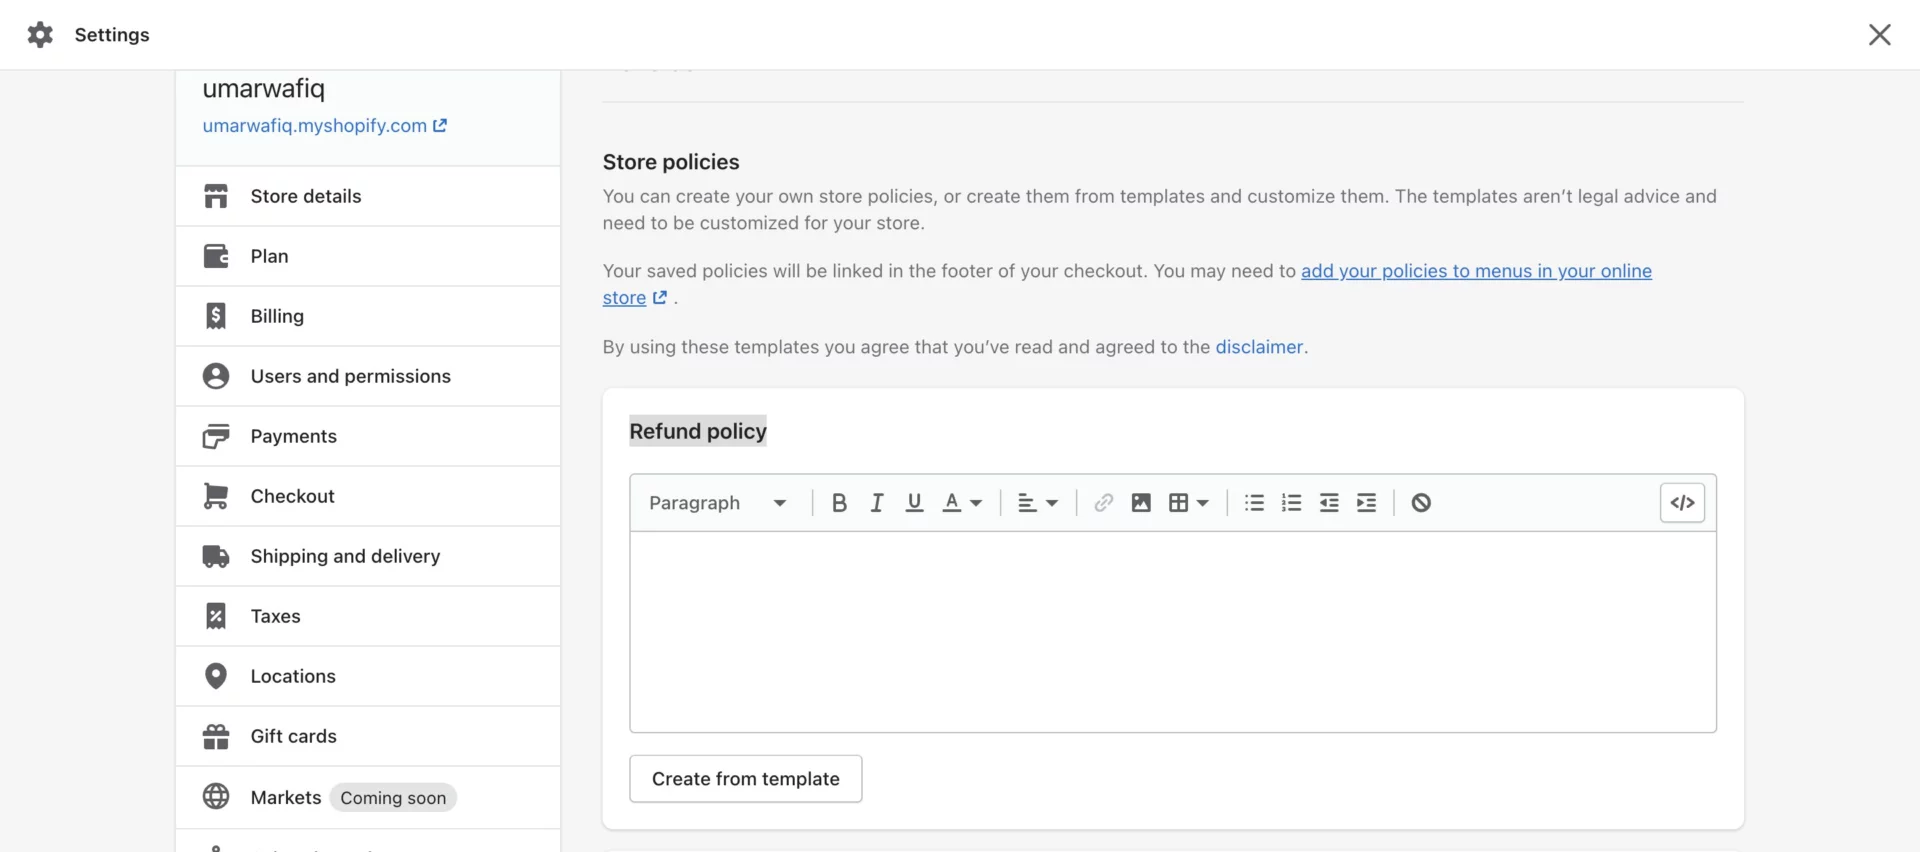Click the indent icon
Image resolution: width=1920 pixels, height=852 pixels.
[x=1367, y=503]
